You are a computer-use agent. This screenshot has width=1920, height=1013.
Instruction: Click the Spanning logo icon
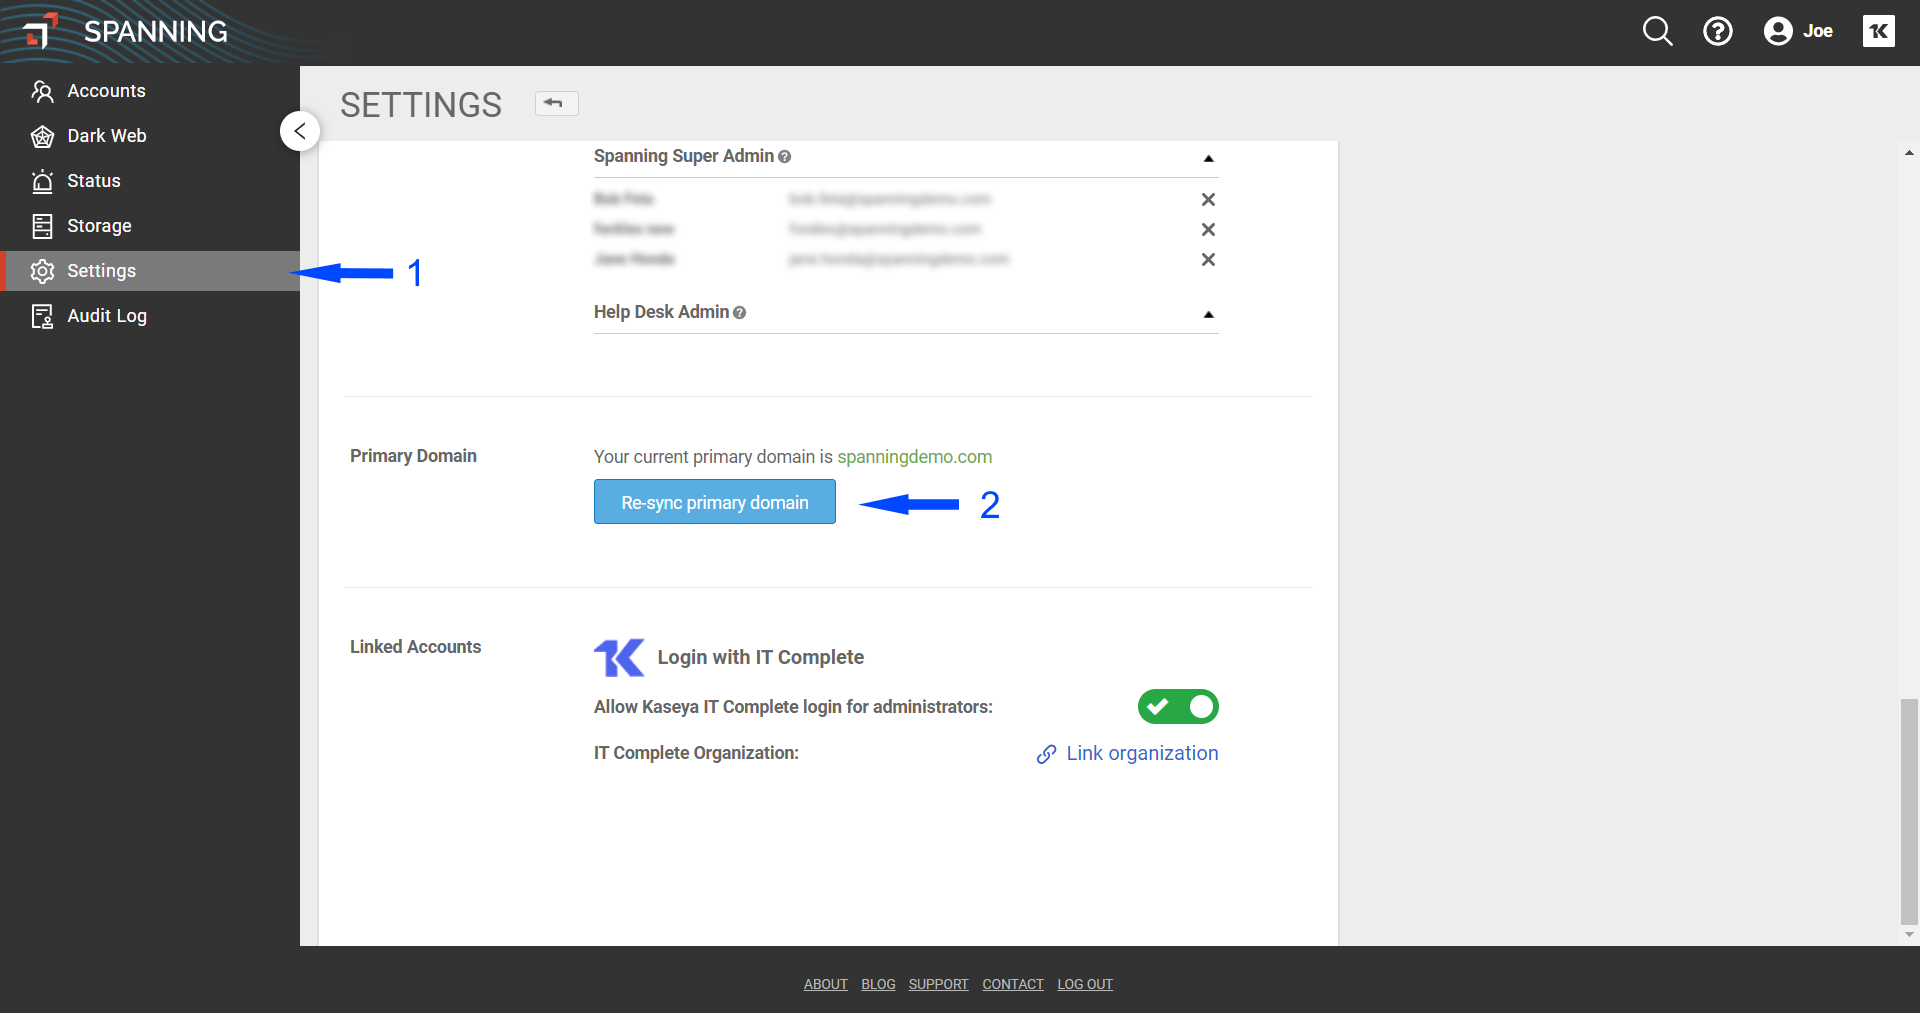coord(39,31)
